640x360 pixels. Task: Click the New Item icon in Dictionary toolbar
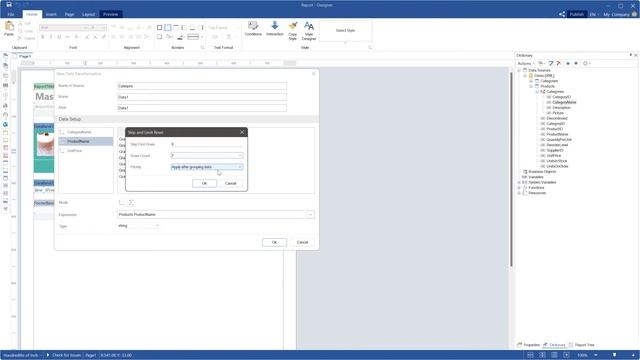point(541,63)
